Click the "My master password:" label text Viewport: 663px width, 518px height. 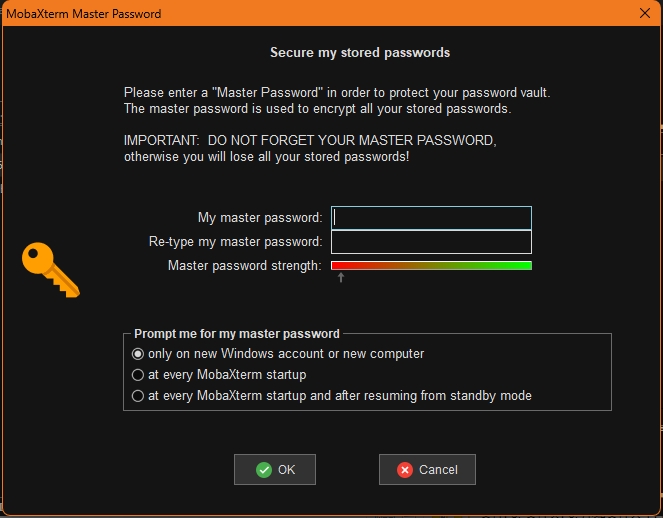pos(260,218)
